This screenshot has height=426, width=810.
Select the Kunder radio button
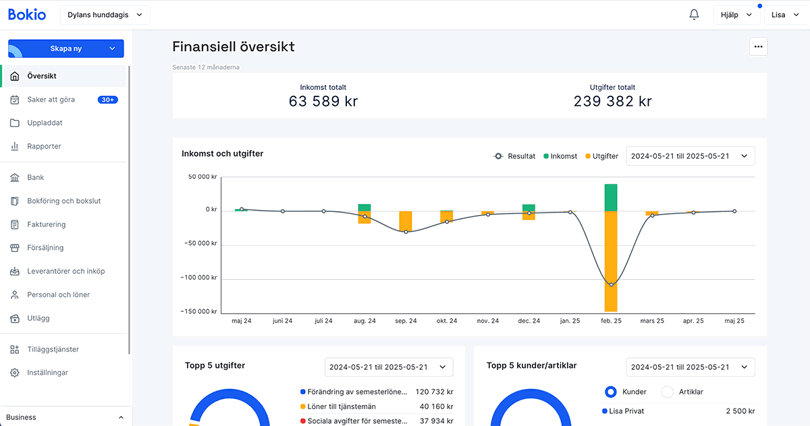pos(611,392)
